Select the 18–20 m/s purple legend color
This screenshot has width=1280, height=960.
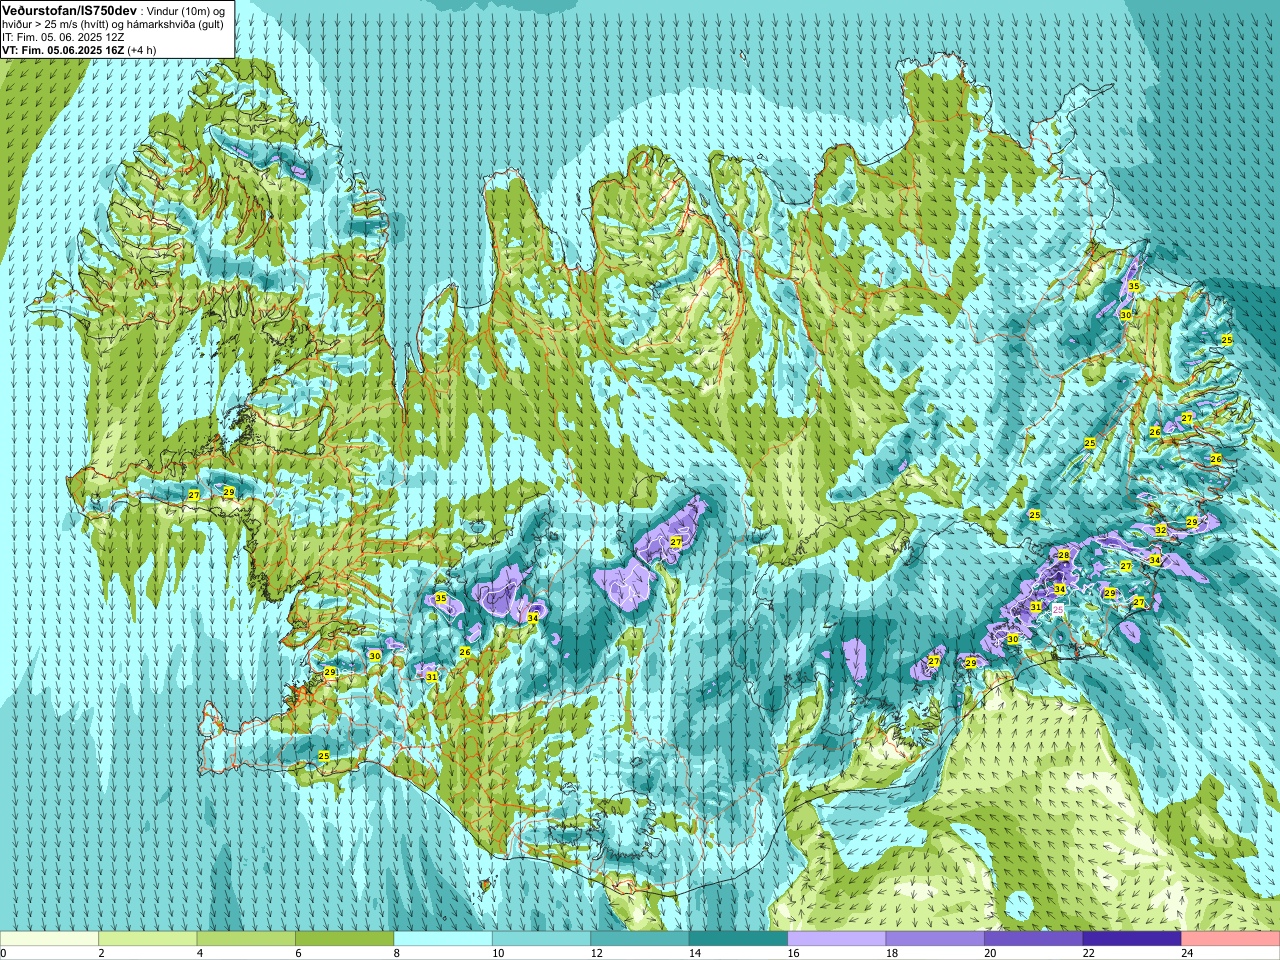935,939
